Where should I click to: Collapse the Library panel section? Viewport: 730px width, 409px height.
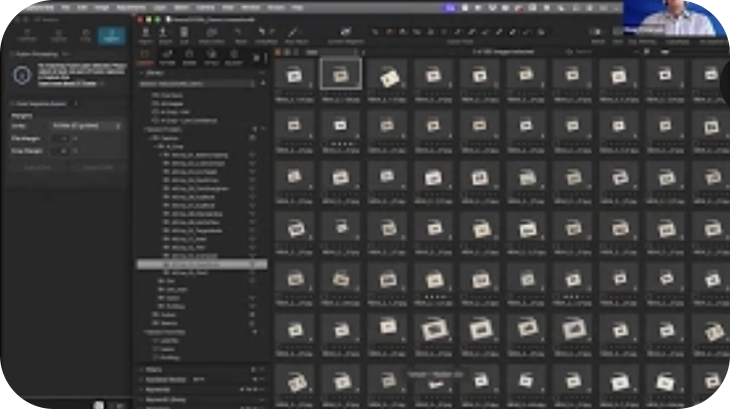(x=142, y=73)
